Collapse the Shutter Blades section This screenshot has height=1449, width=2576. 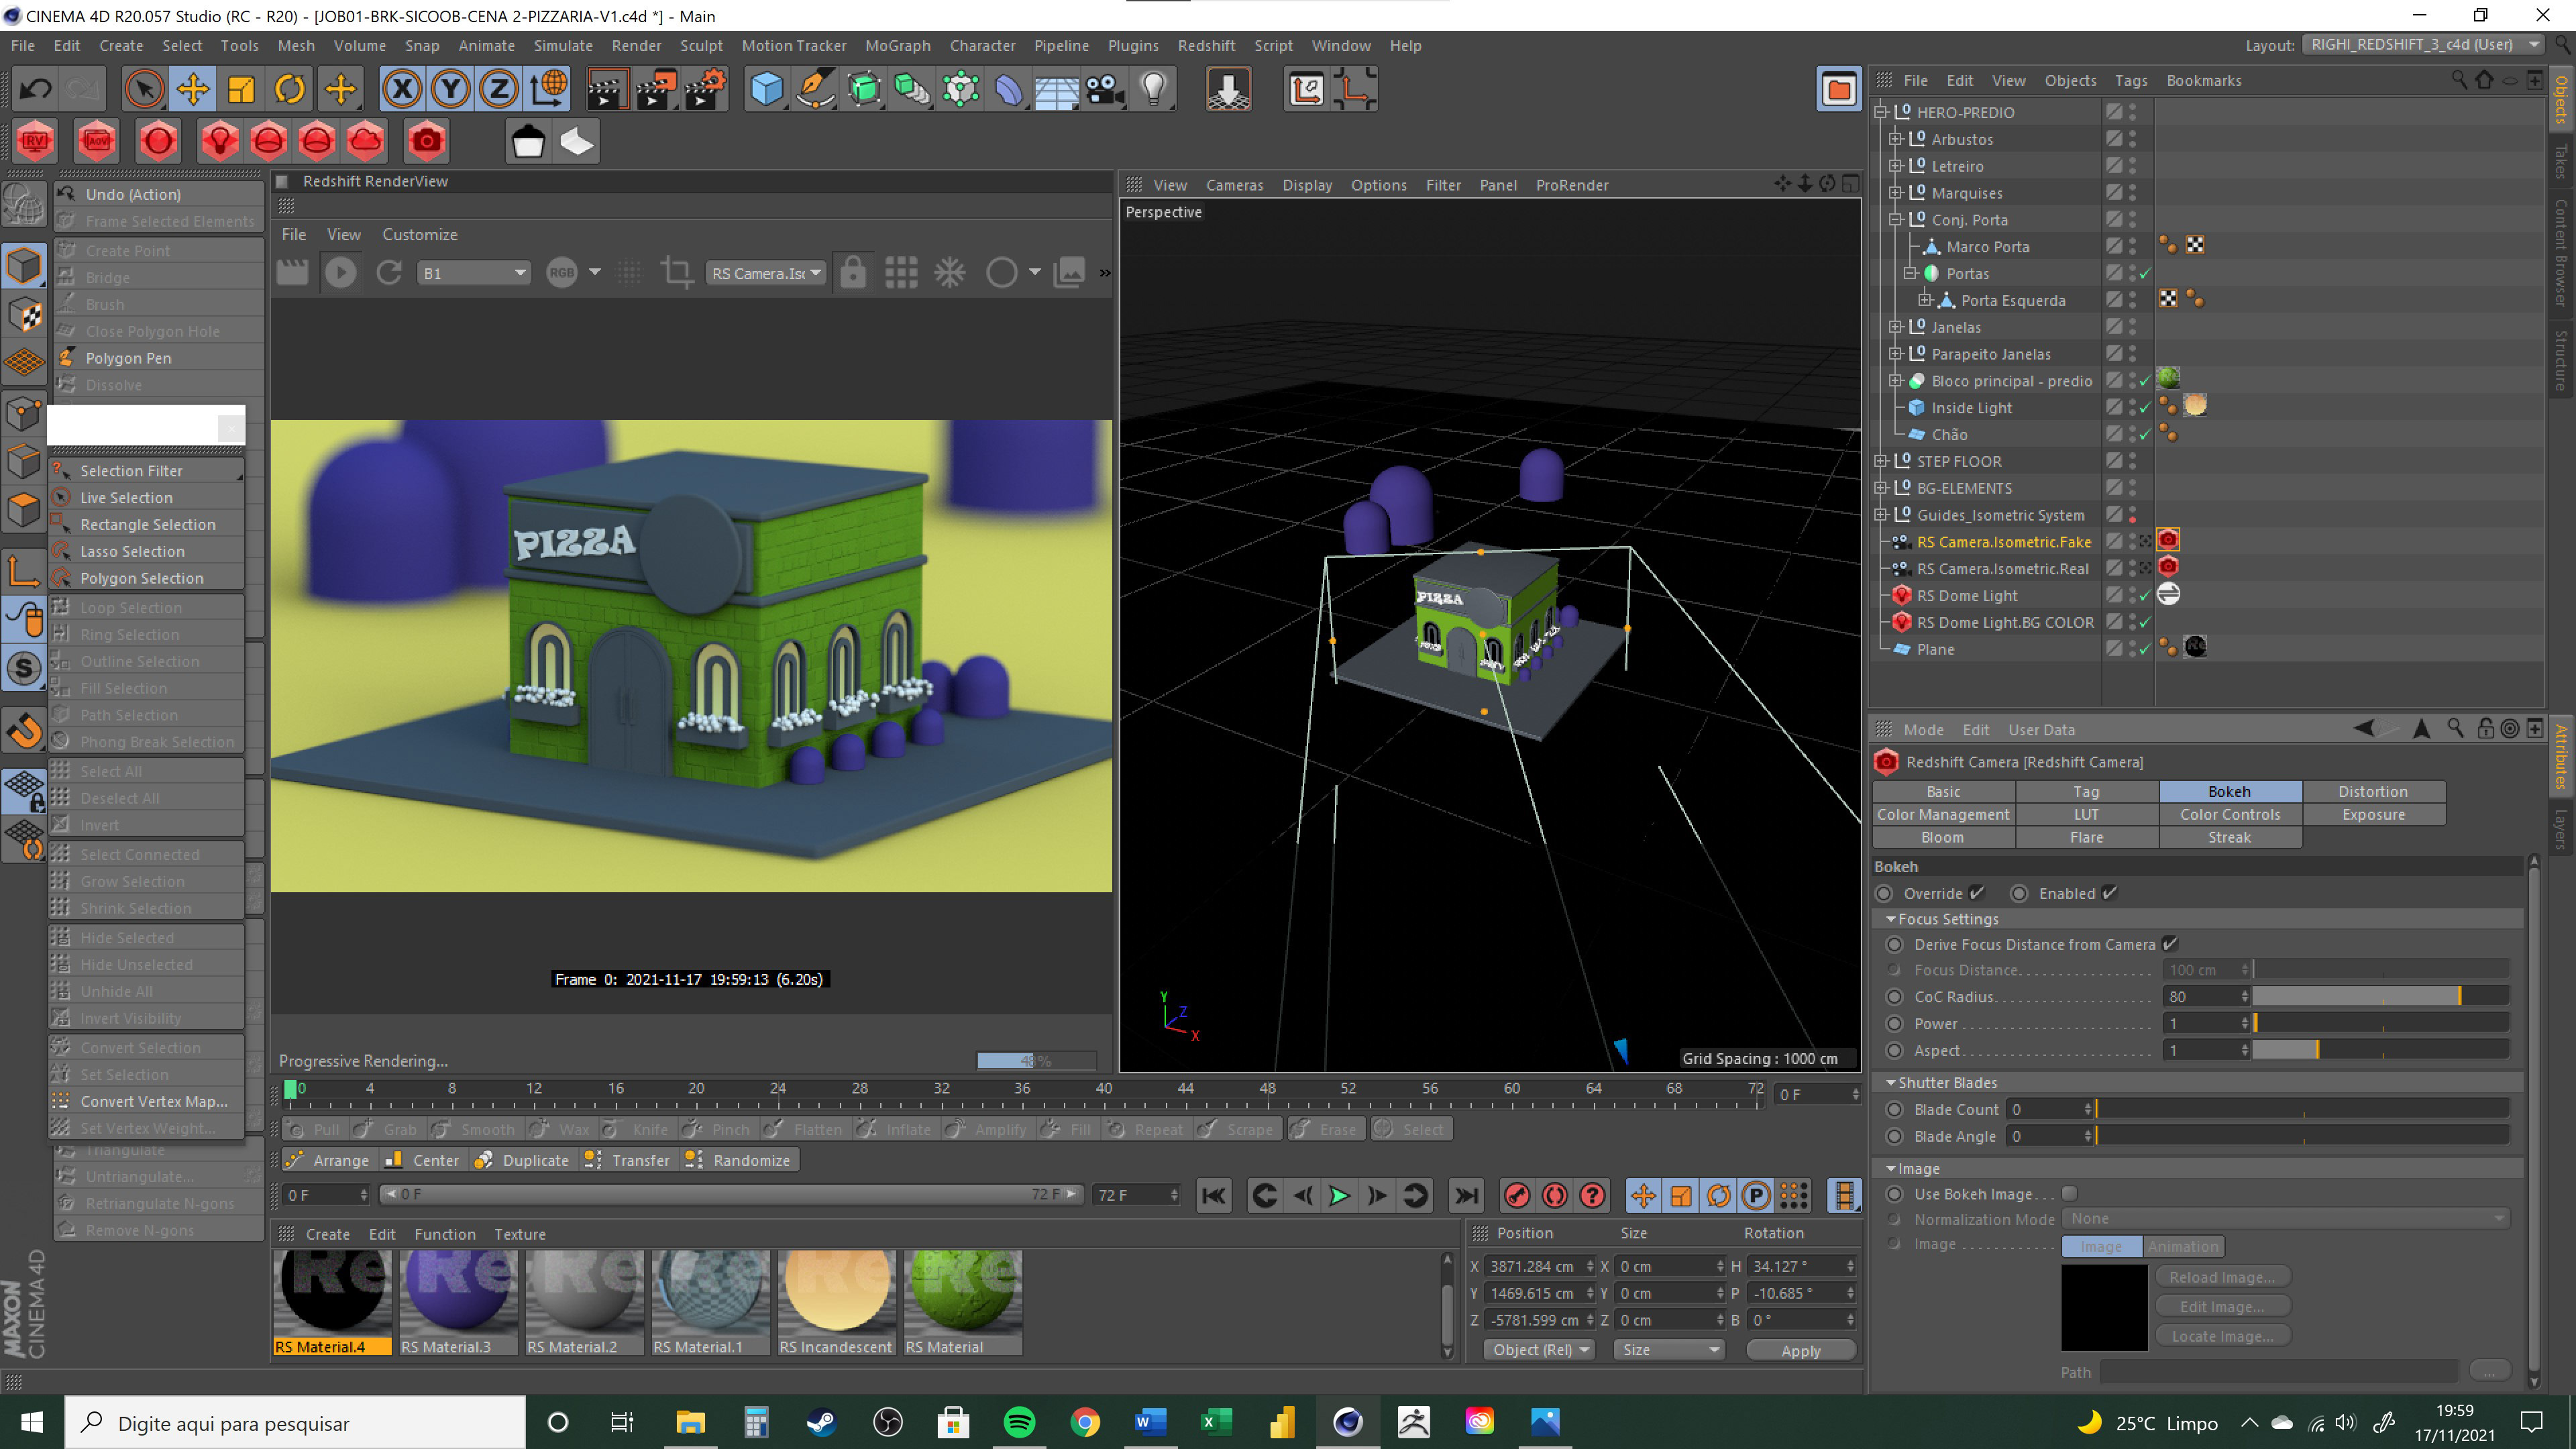pos(1891,1083)
